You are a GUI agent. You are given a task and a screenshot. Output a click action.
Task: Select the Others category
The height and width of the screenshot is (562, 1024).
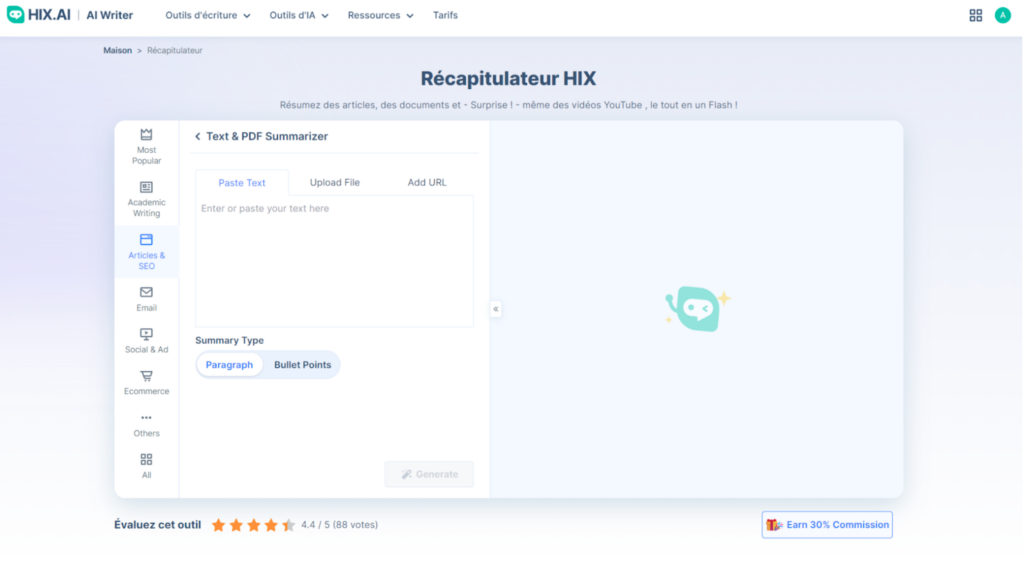click(146, 425)
